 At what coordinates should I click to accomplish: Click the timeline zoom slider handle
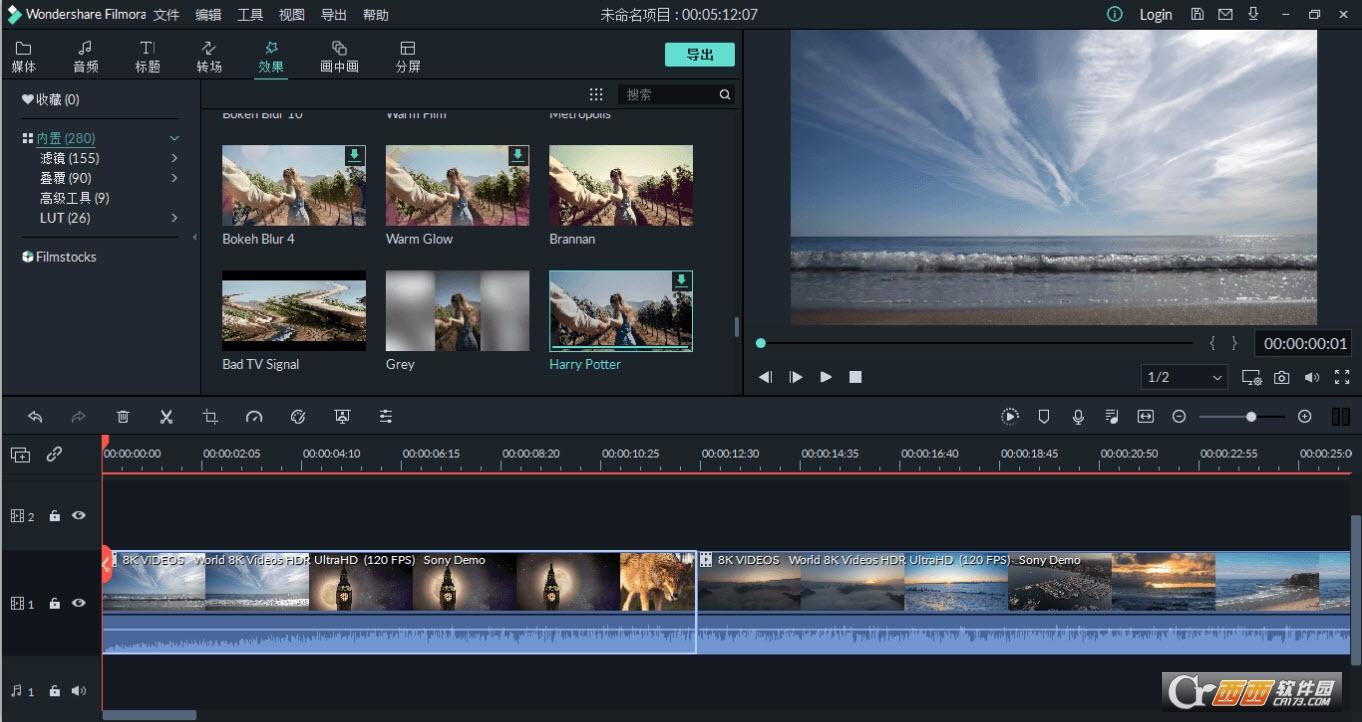pyautogui.click(x=1251, y=417)
